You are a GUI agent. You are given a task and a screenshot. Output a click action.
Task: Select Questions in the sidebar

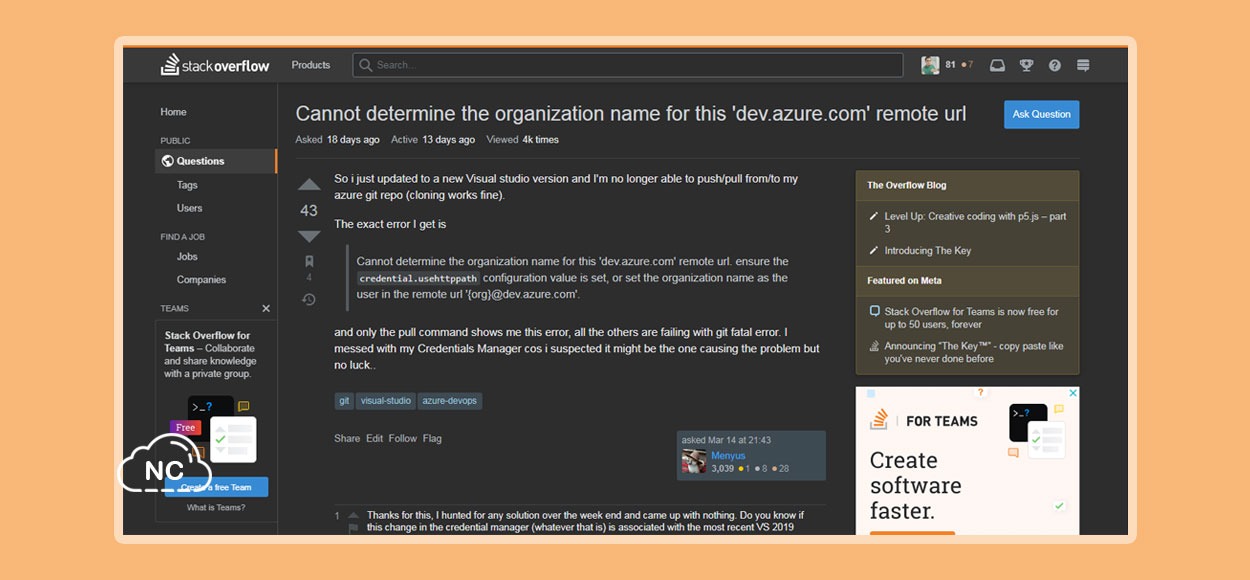point(216,161)
